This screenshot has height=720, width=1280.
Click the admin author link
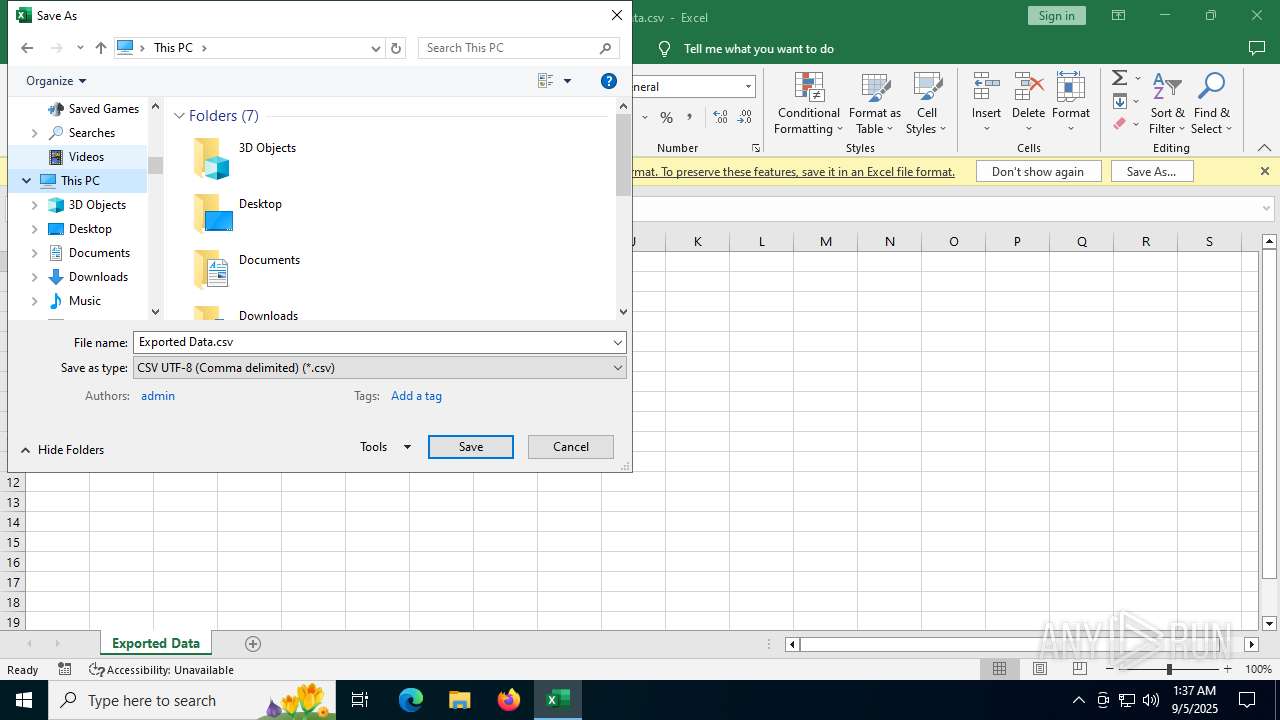(x=158, y=396)
